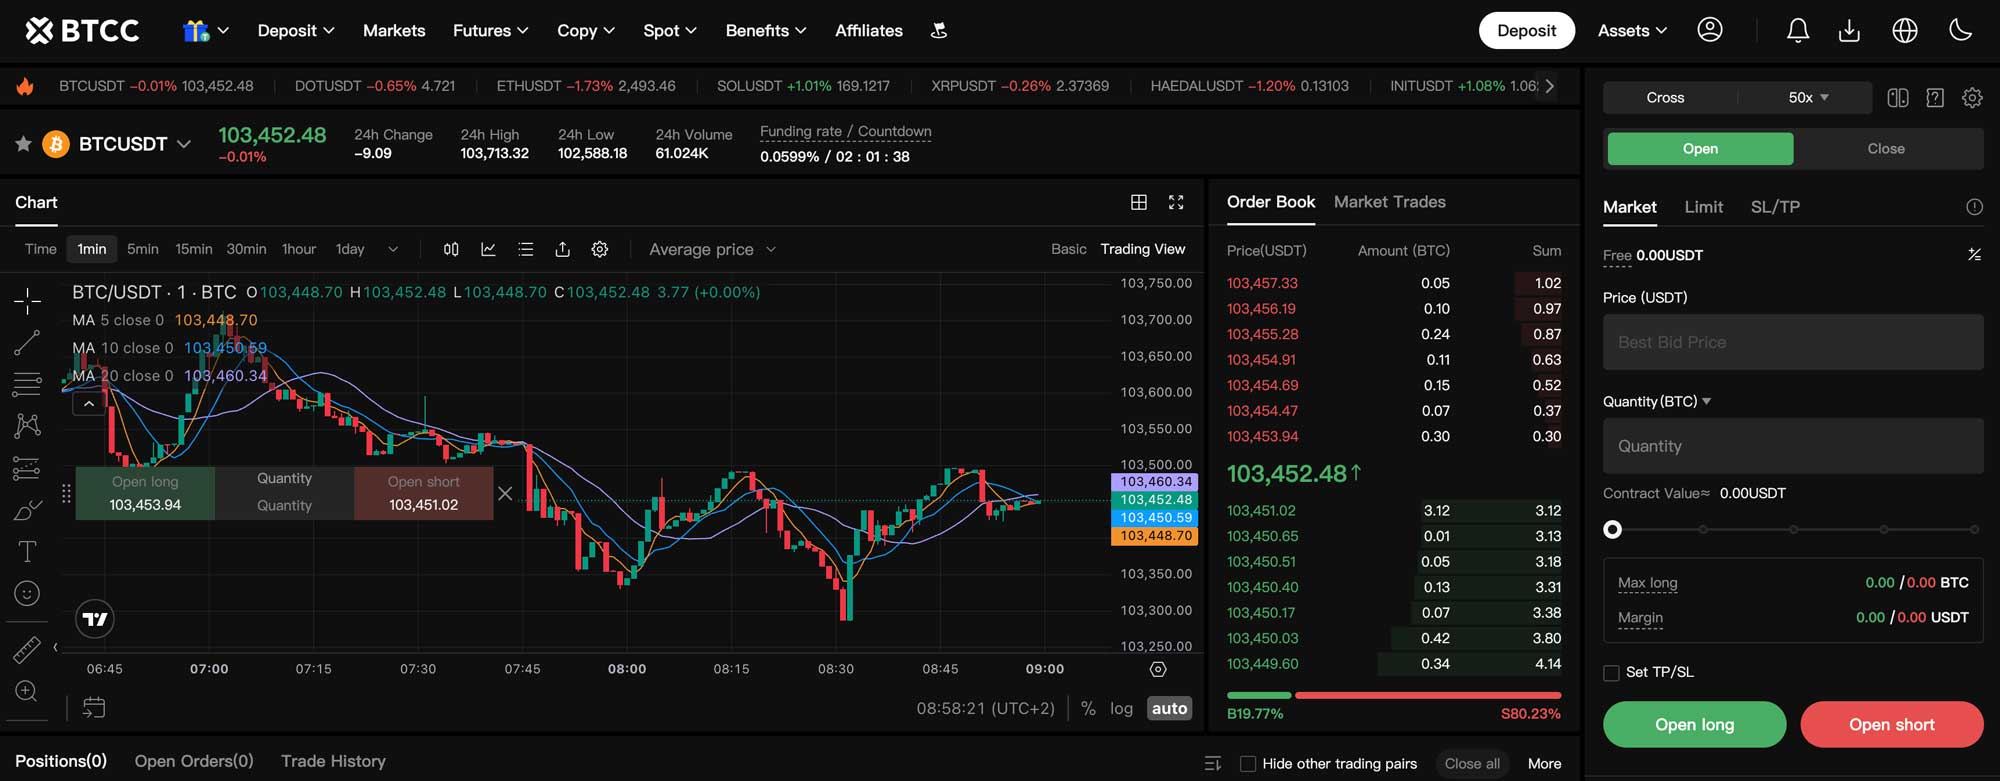Enable the Set TP/SL checkbox
This screenshot has height=781, width=2000.
[x=1611, y=673]
